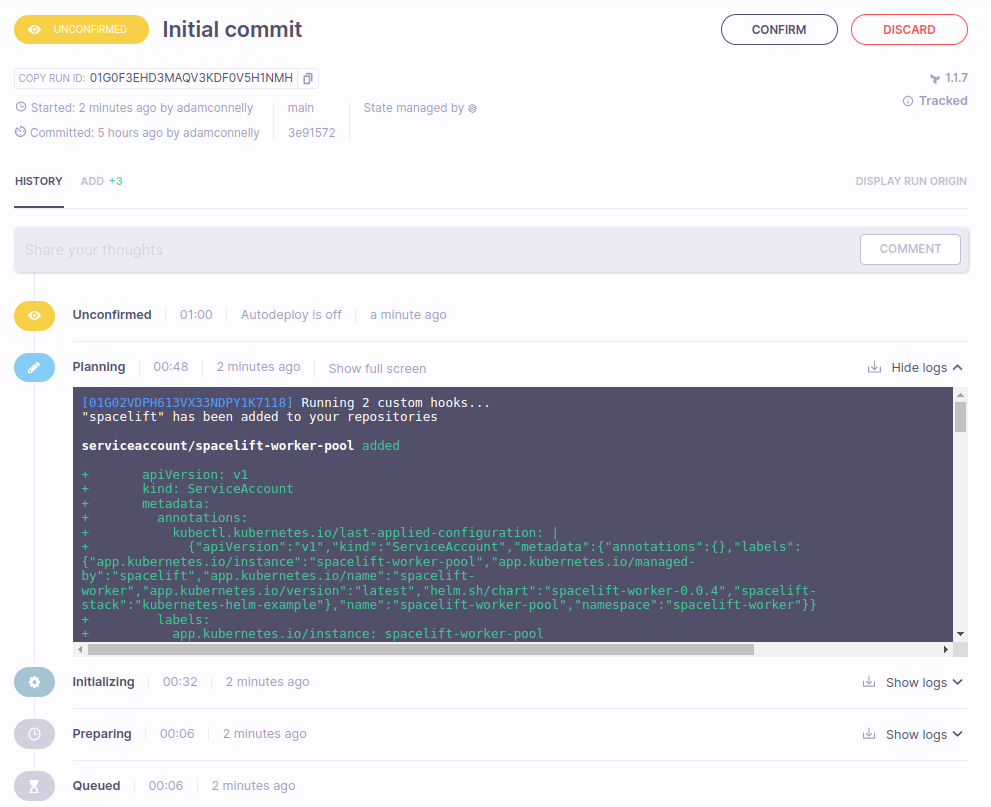Screen dimensions: 991x807
Task: Click the Initializing stage gear icon
Action: point(34,682)
